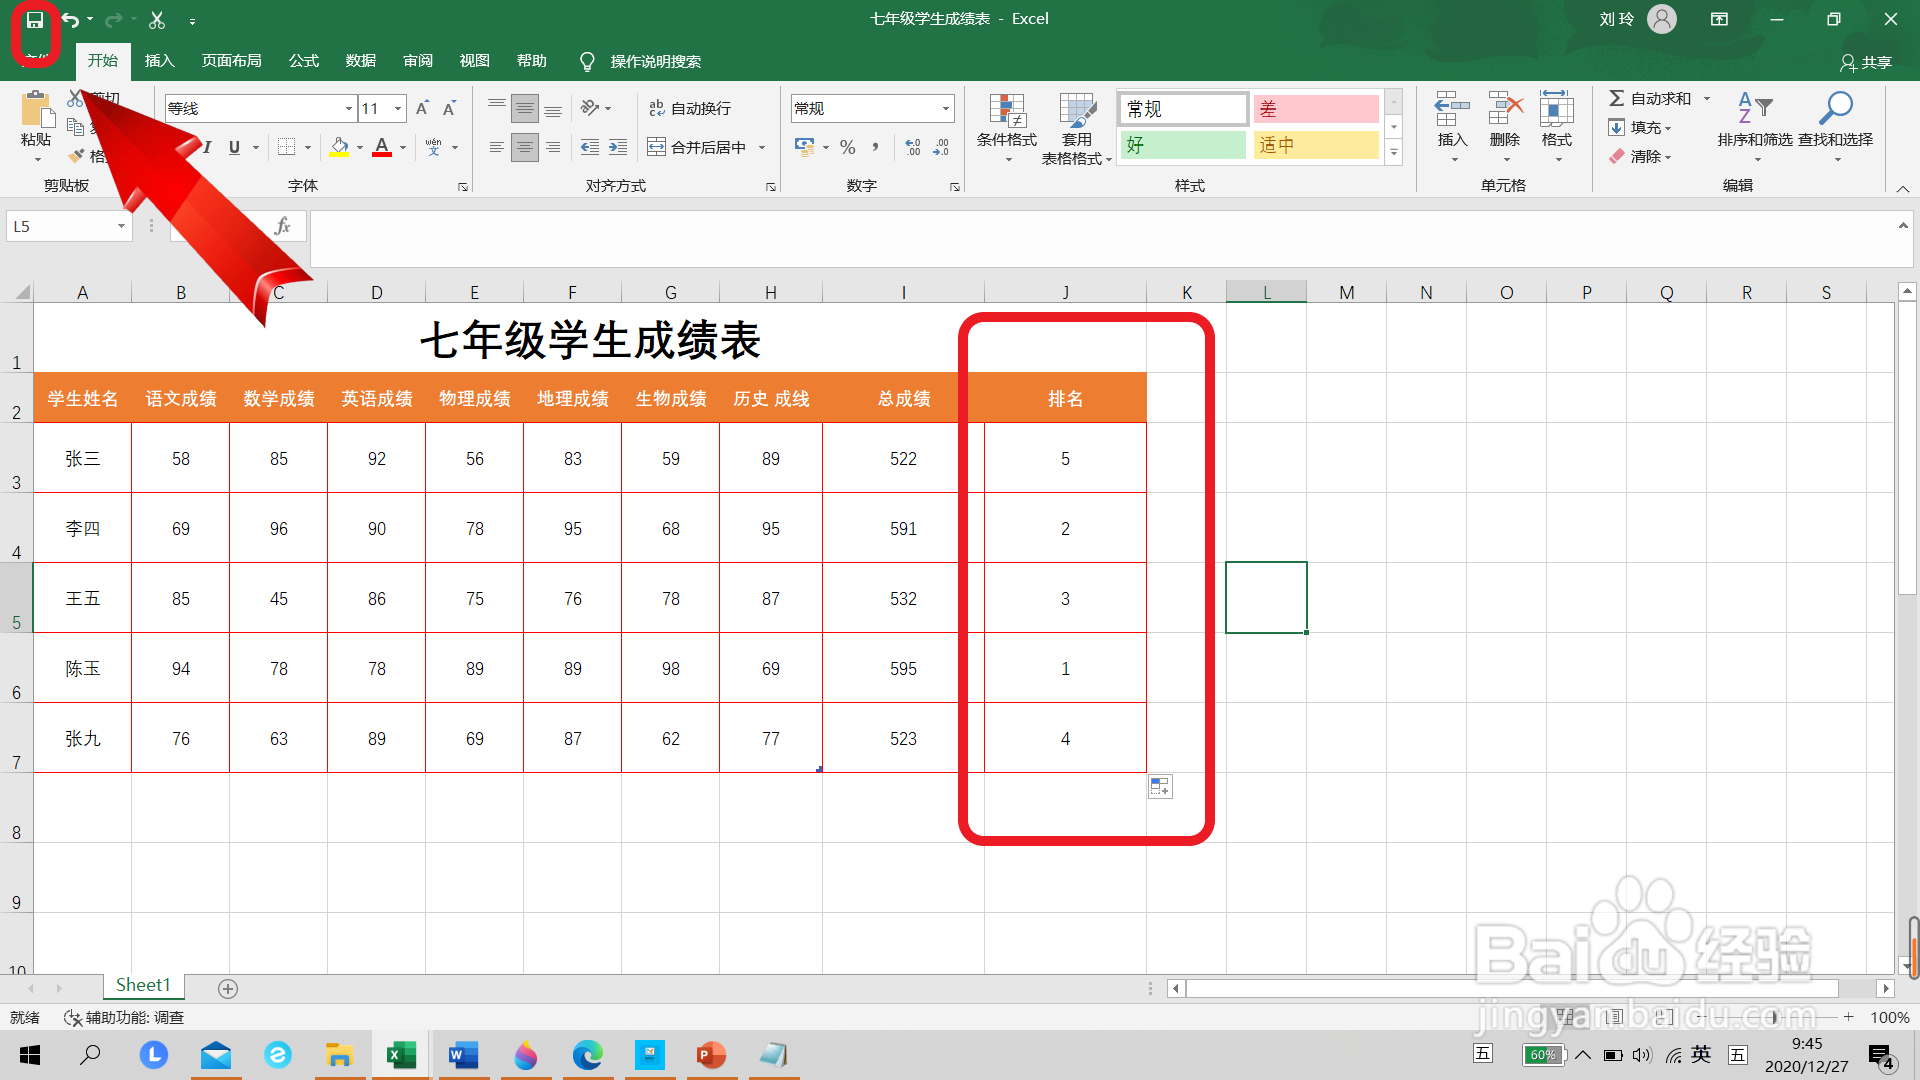Click the Increase font size icon
The width and height of the screenshot is (1920, 1080).
click(x=422, y=108)
